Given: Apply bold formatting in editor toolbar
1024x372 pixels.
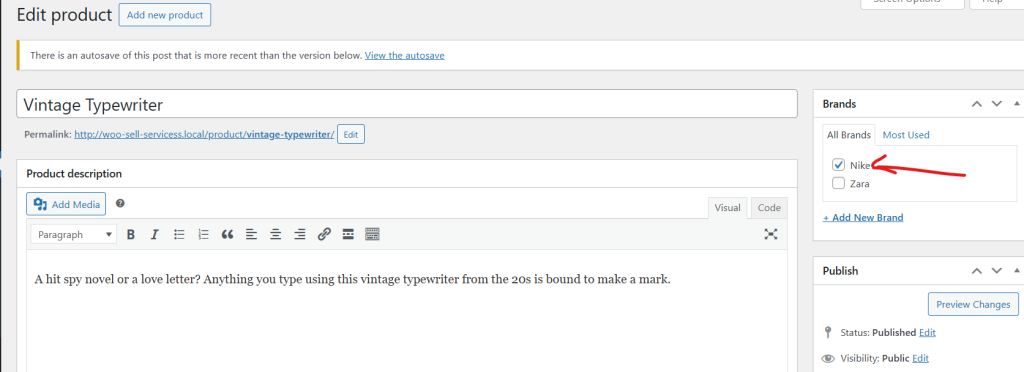Looking at the screenshot, I should tap(131, 234).
